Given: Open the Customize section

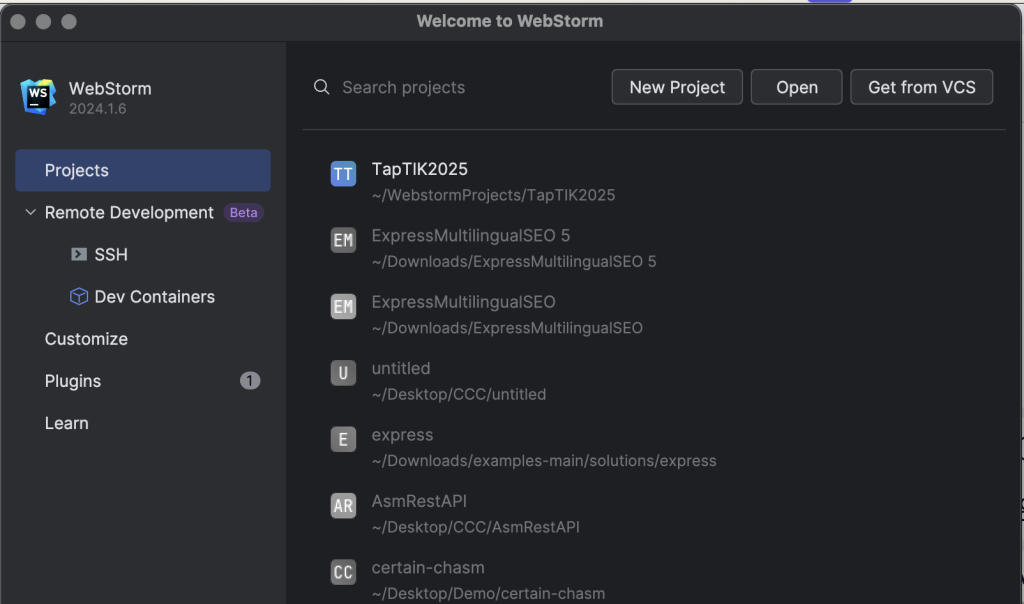Looking at the screenshot, I should coord(86,339).
